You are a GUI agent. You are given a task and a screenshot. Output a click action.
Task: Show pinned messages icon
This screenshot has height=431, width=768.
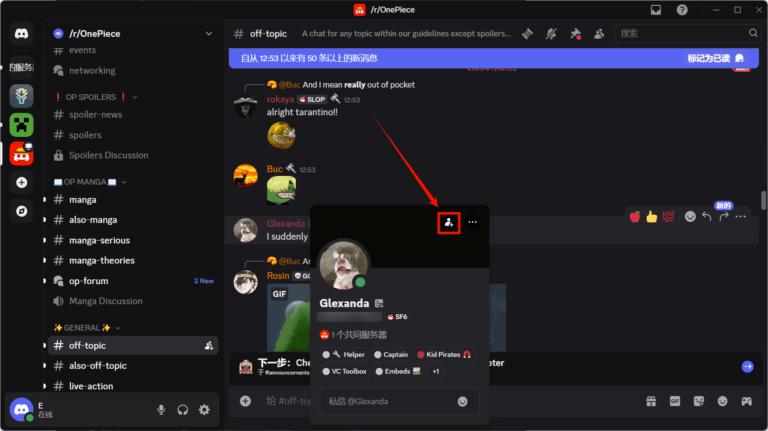[x=575, y=34]
